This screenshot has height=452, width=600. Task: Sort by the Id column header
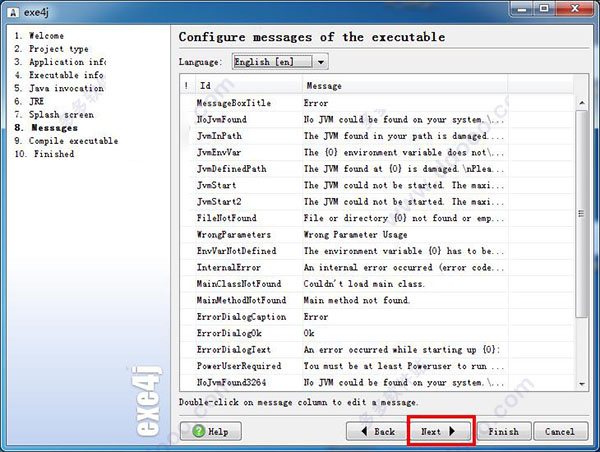tap(249, 85)
